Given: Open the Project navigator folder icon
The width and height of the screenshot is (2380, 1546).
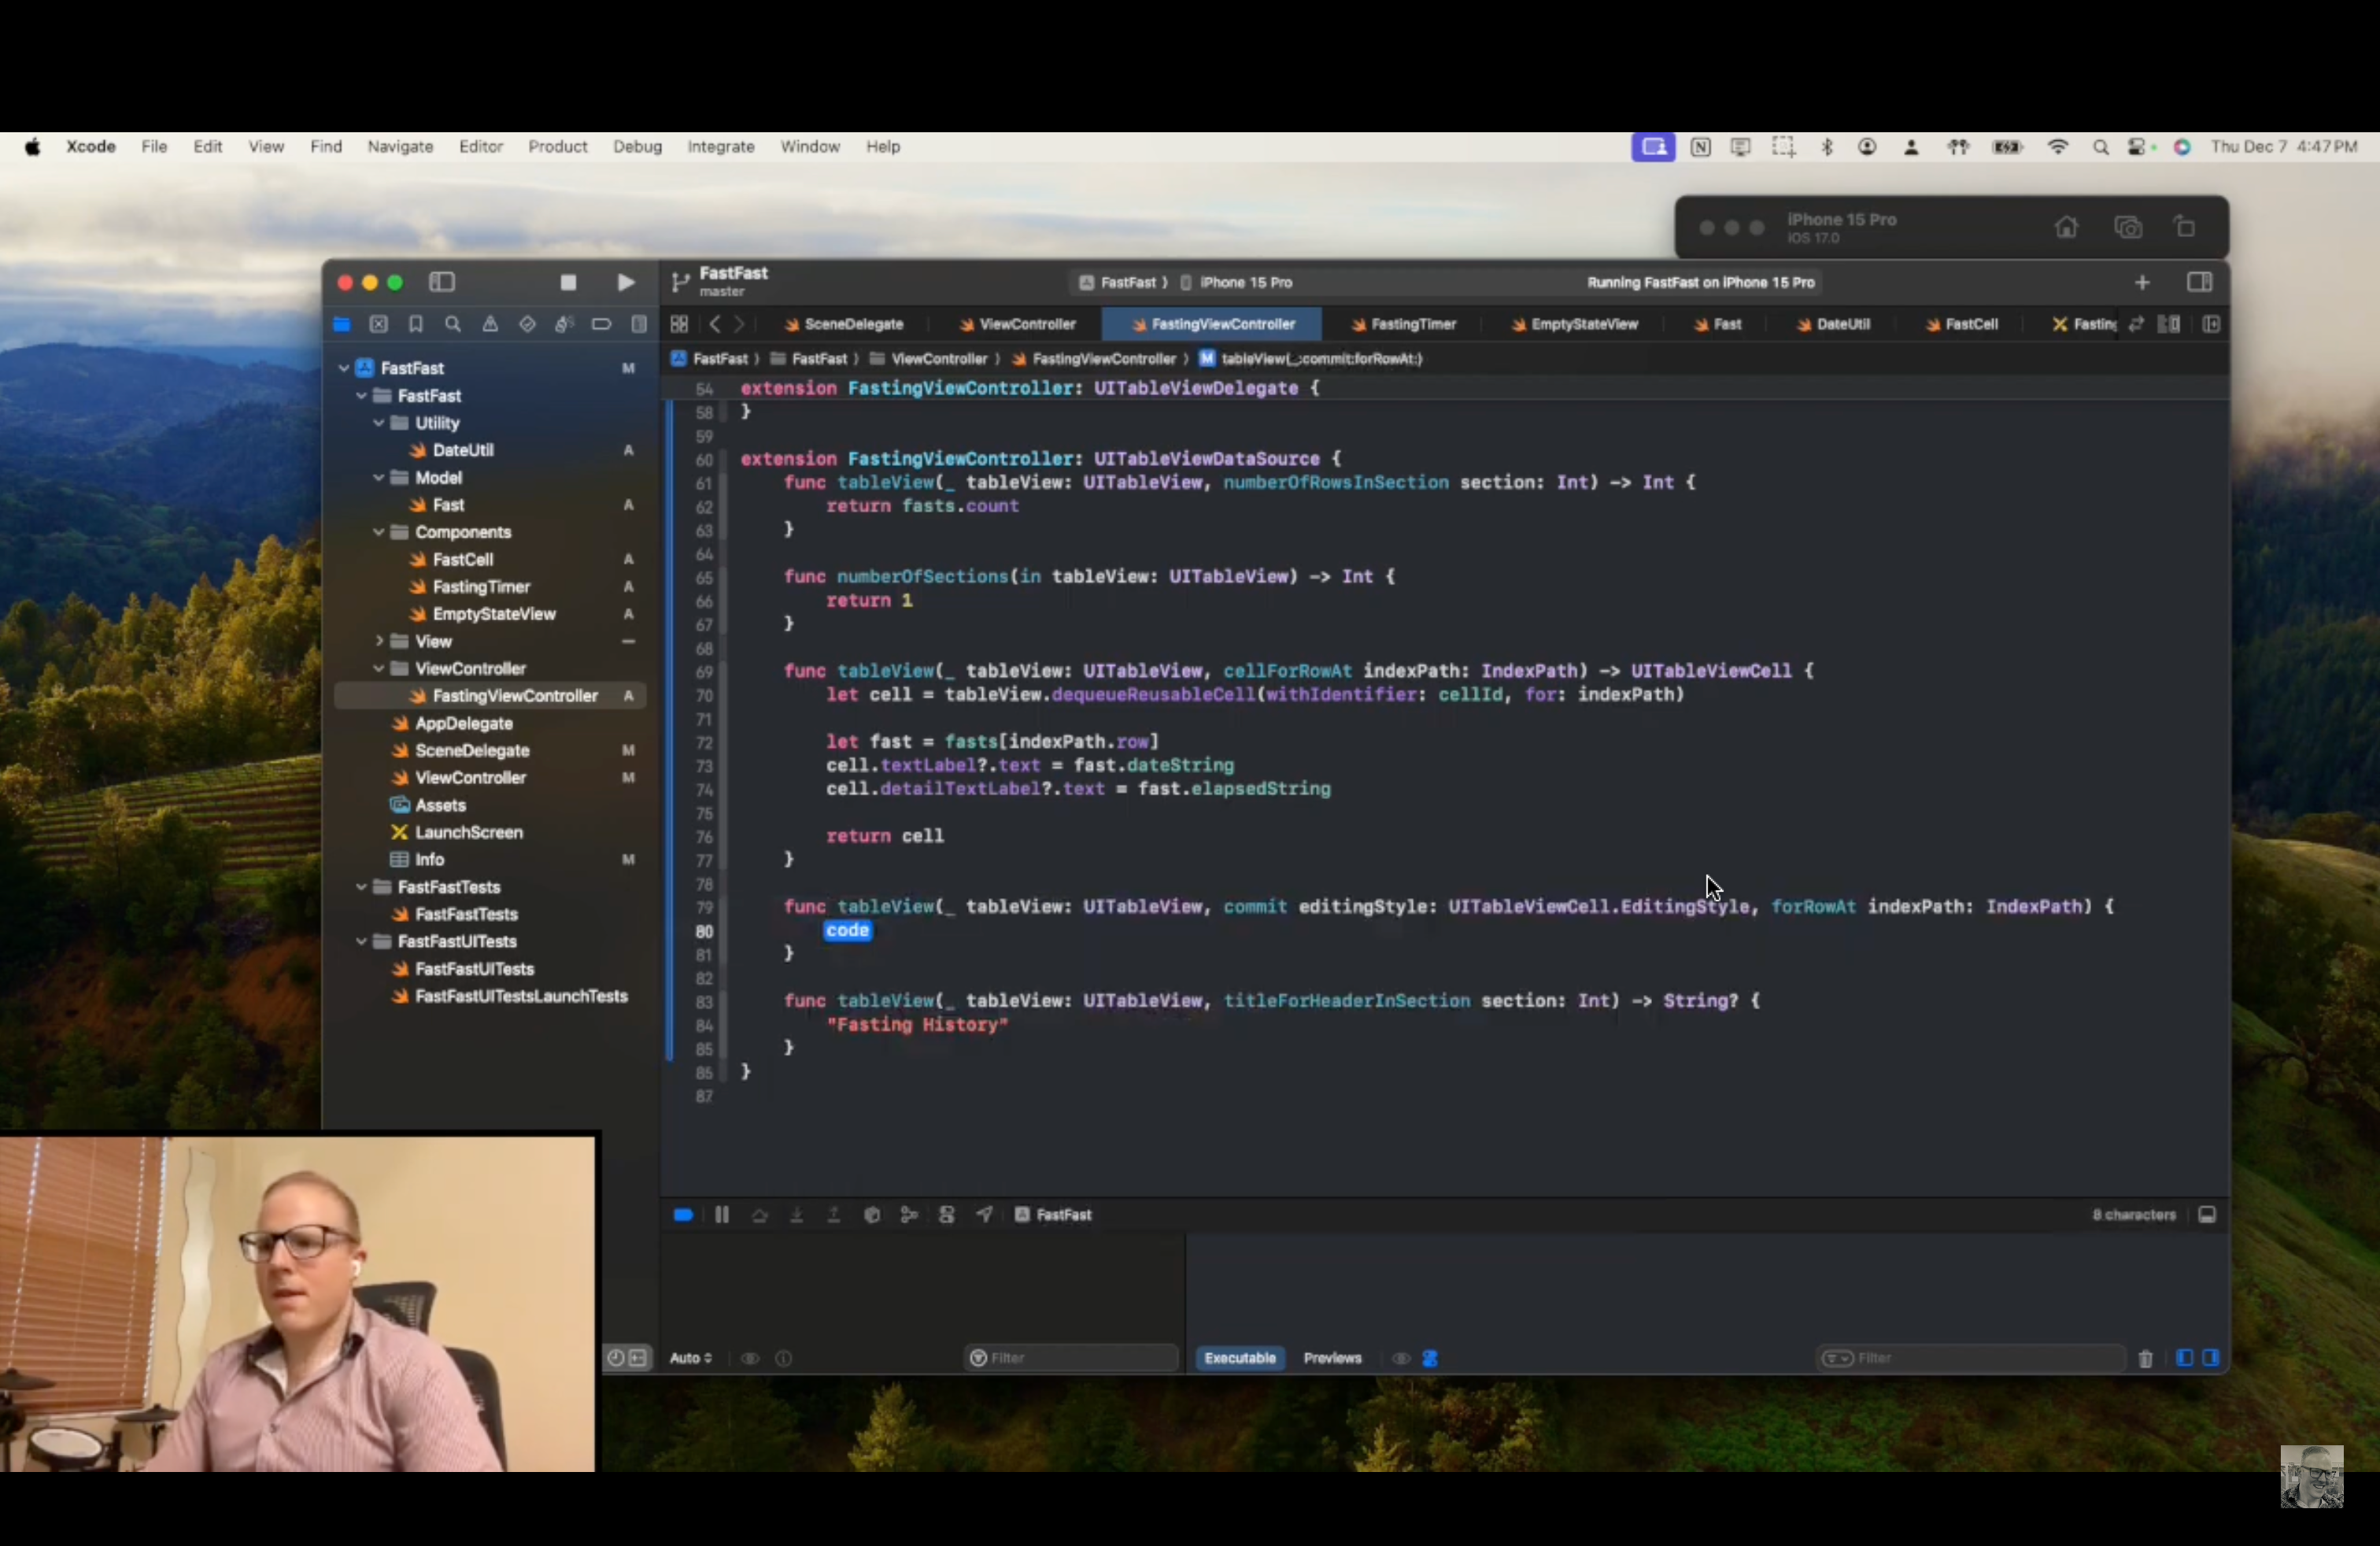Looking at the screenshot, I should (342, 324).
